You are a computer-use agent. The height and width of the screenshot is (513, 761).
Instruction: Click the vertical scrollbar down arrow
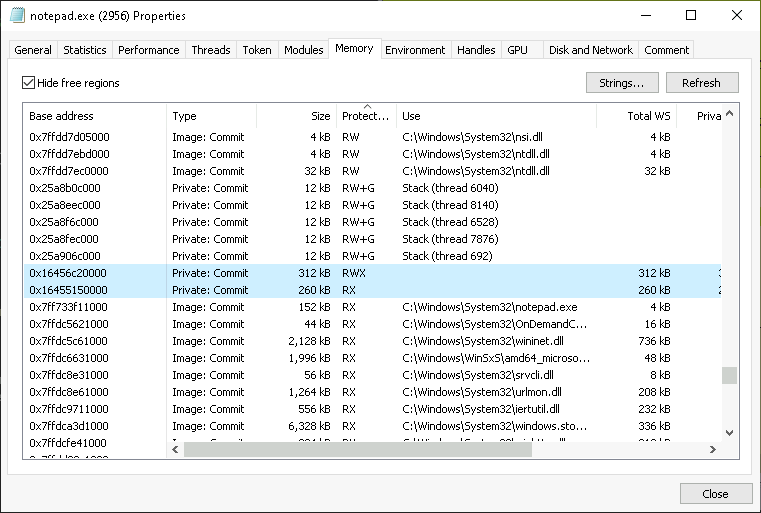pyautogui.click(x=729, y=433)
